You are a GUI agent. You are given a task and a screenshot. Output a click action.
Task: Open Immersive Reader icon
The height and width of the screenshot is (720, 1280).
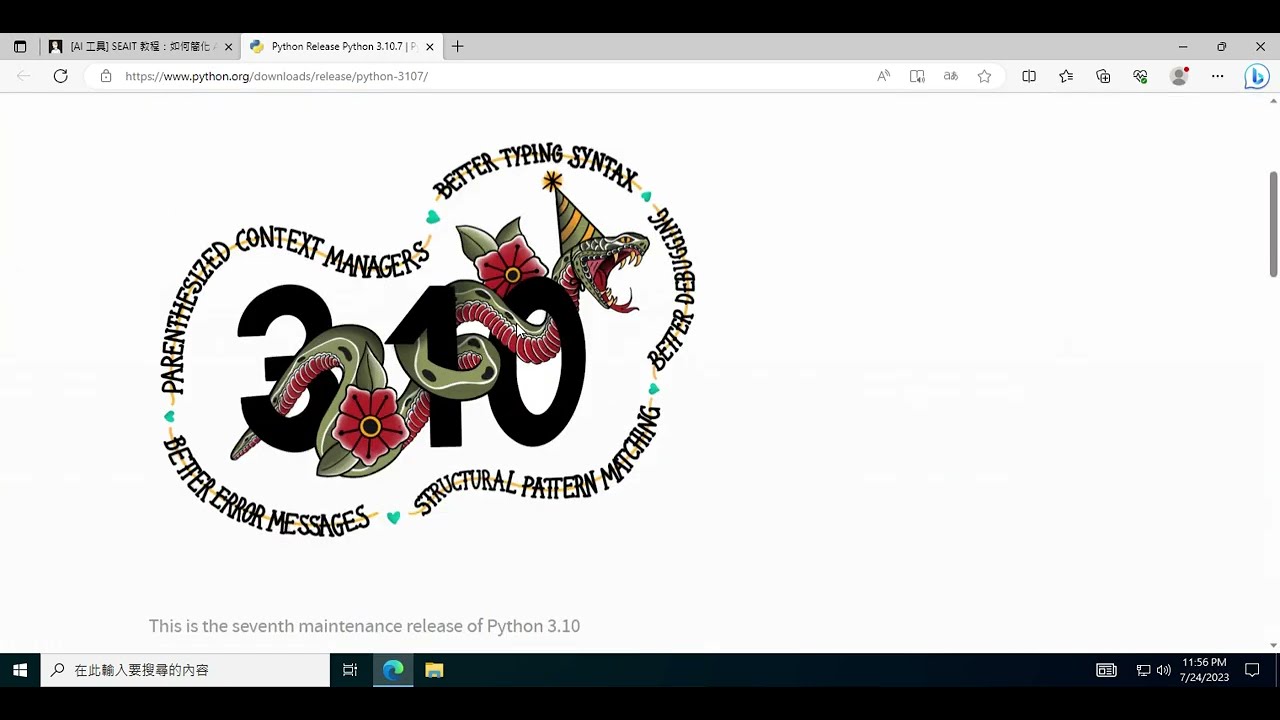pyautogui.click(x=917, y=76)
